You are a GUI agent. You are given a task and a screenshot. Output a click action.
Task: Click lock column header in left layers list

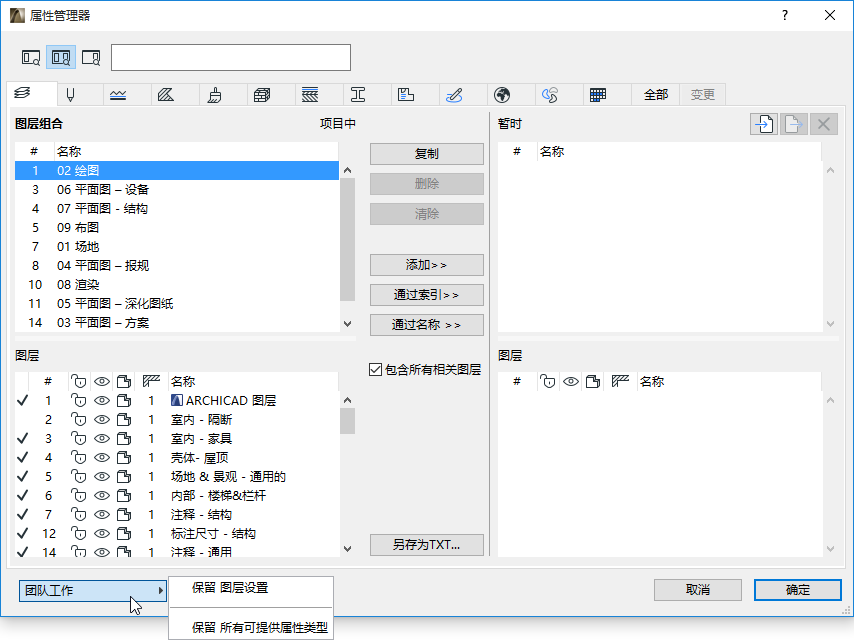[x=79, y=381]
